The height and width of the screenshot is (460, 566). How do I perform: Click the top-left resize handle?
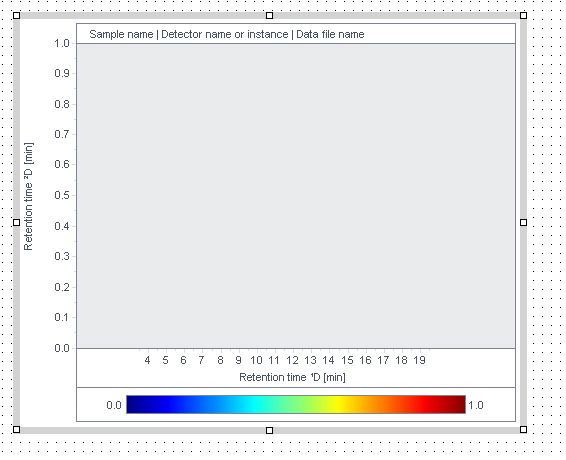click(17, 16)
